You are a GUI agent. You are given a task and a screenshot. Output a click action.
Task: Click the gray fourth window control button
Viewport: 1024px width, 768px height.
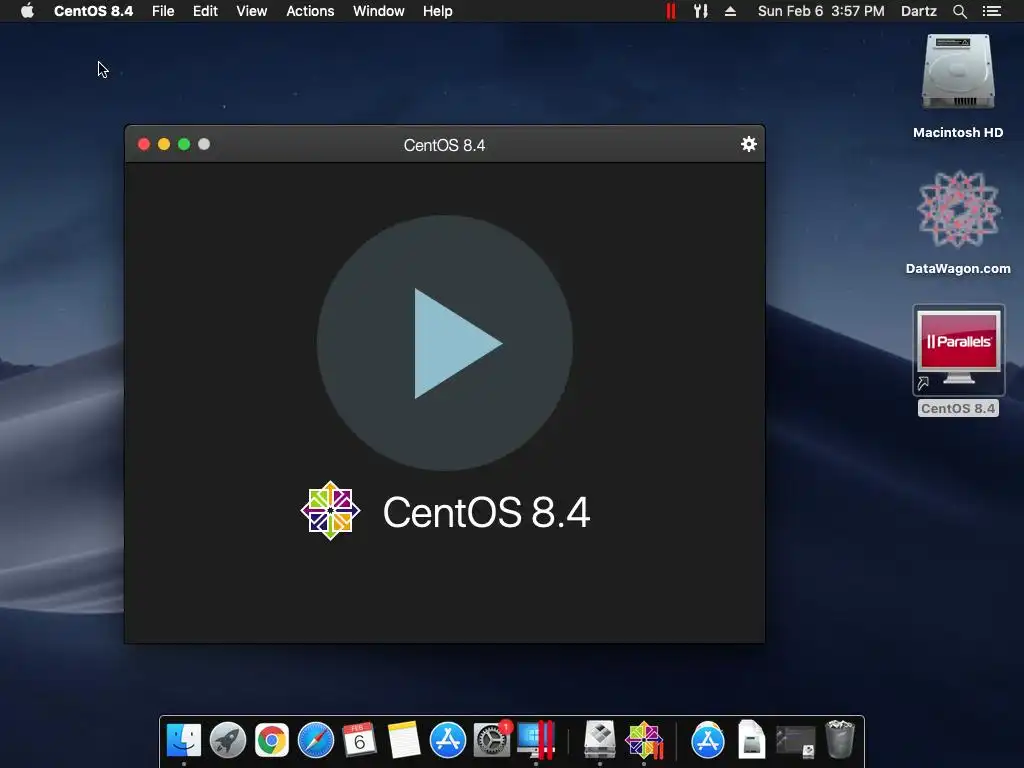[x=204, y=144]
